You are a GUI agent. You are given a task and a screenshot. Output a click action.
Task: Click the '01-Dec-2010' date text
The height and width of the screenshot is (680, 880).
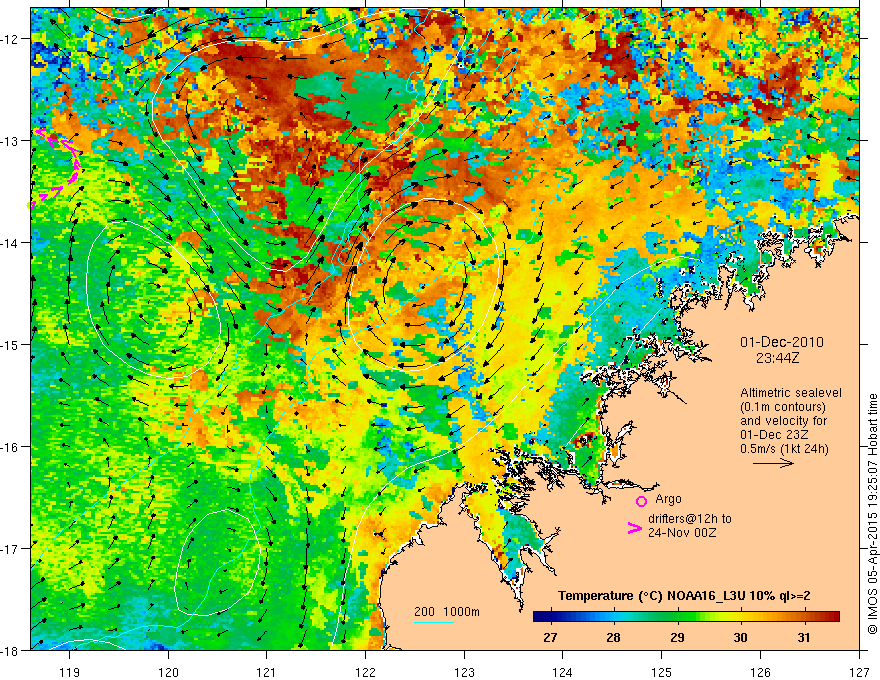[x=782, y=342]
